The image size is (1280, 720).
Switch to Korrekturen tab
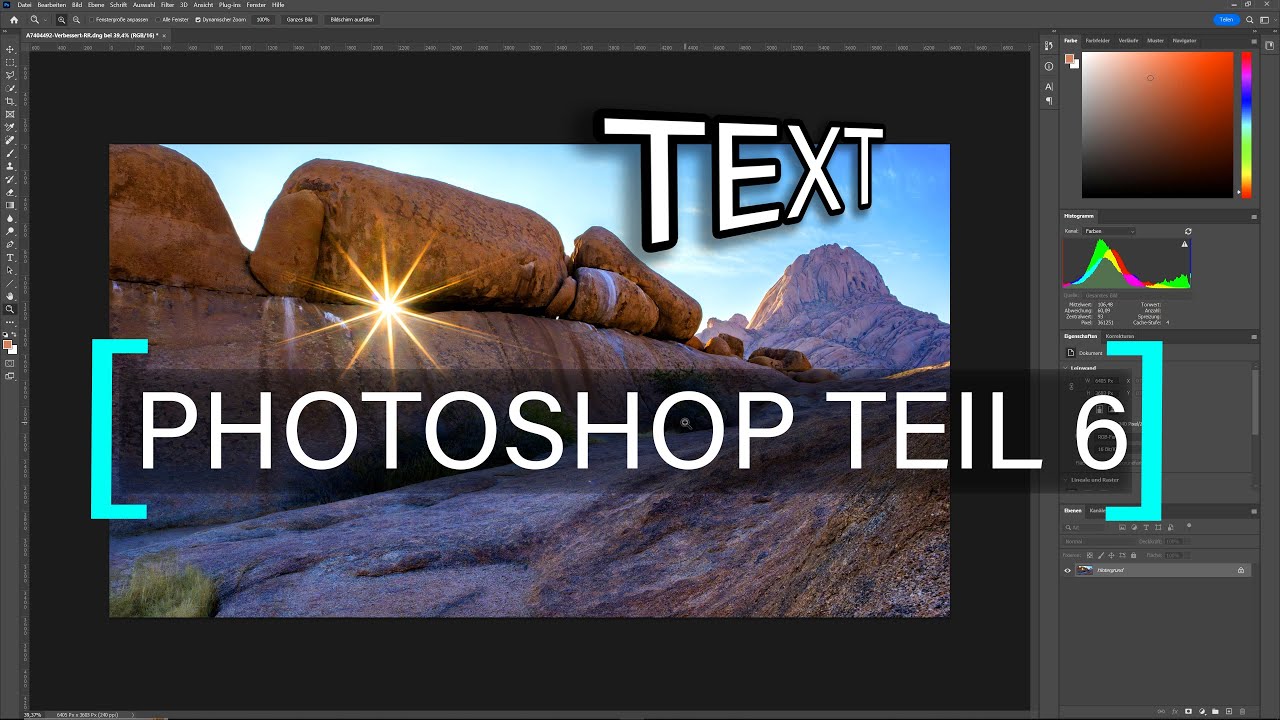point(1120,336)
